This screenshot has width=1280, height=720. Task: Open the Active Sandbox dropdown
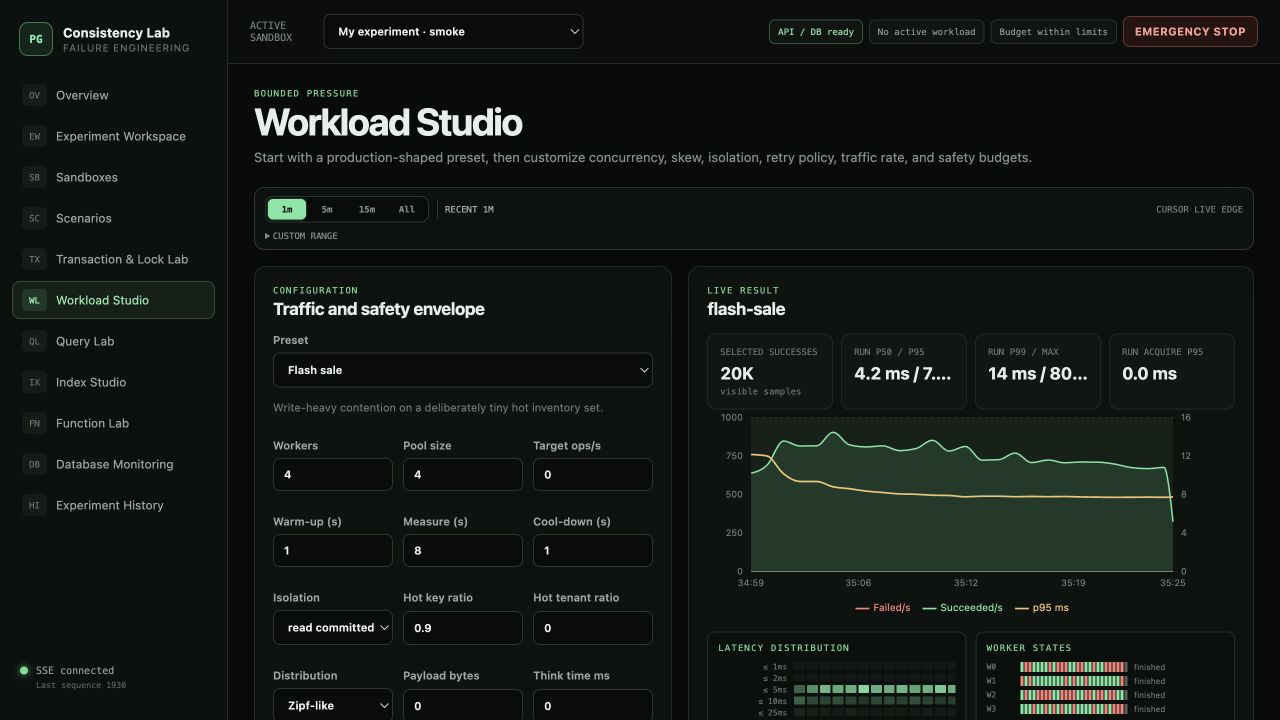click(x=453, y=31)
